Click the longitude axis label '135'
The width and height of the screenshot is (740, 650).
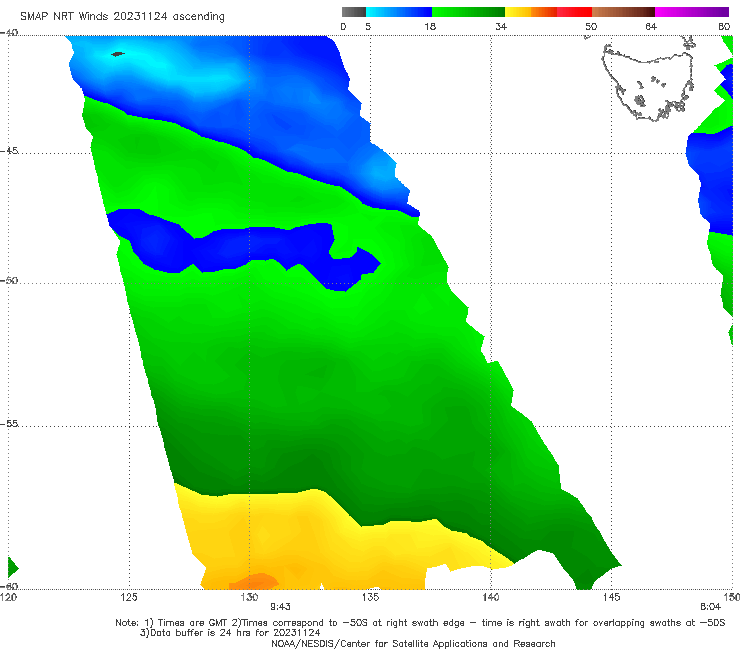point(370,597)
